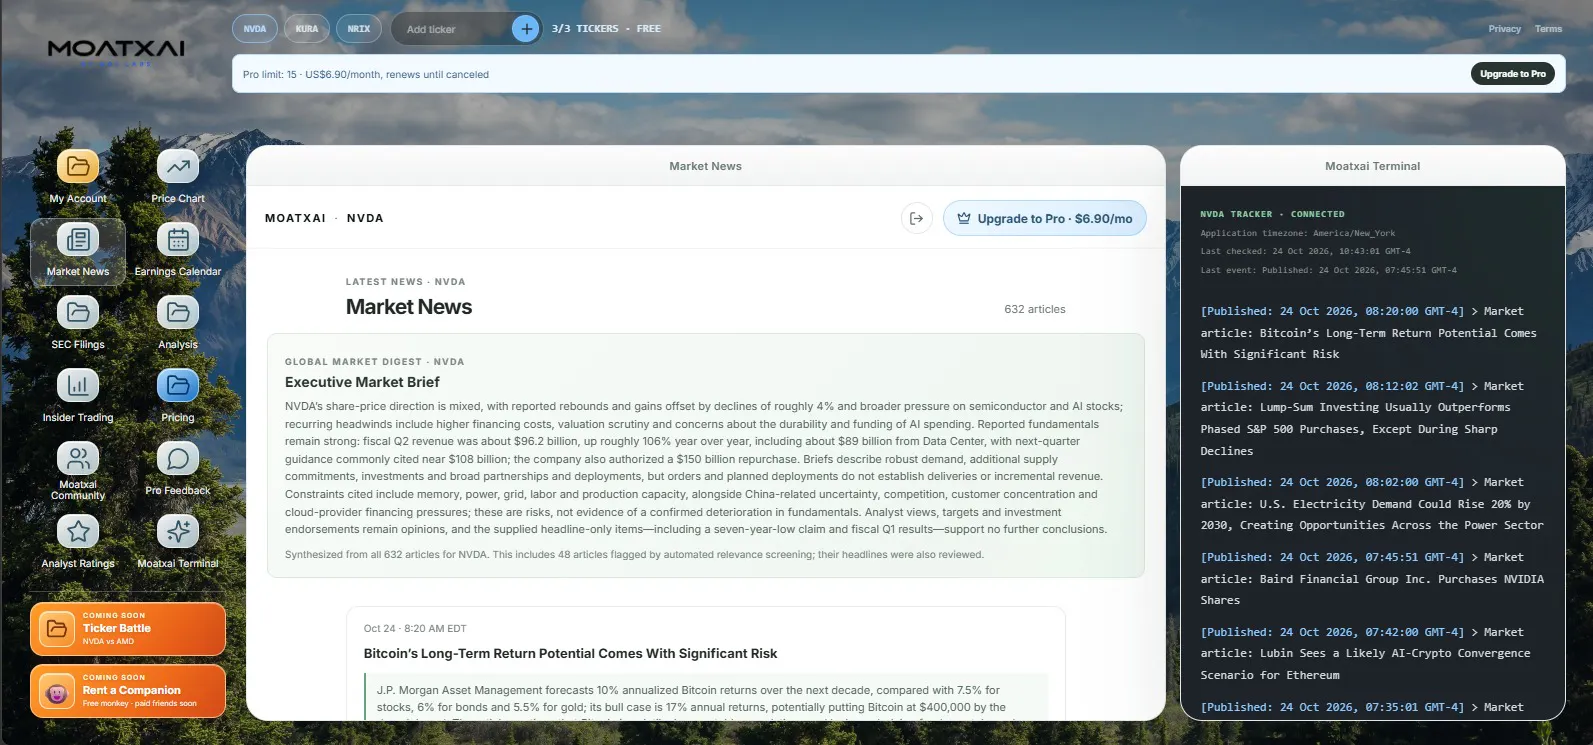
Task: Open the My Account icon
Action: coord(78,167)
